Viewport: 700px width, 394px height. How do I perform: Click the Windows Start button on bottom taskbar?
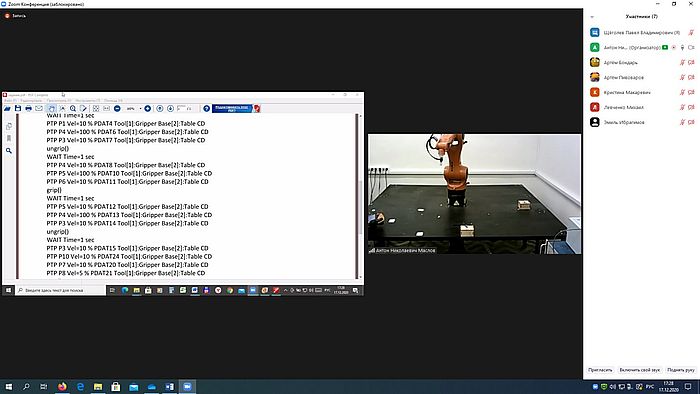(x=8, y=386)
